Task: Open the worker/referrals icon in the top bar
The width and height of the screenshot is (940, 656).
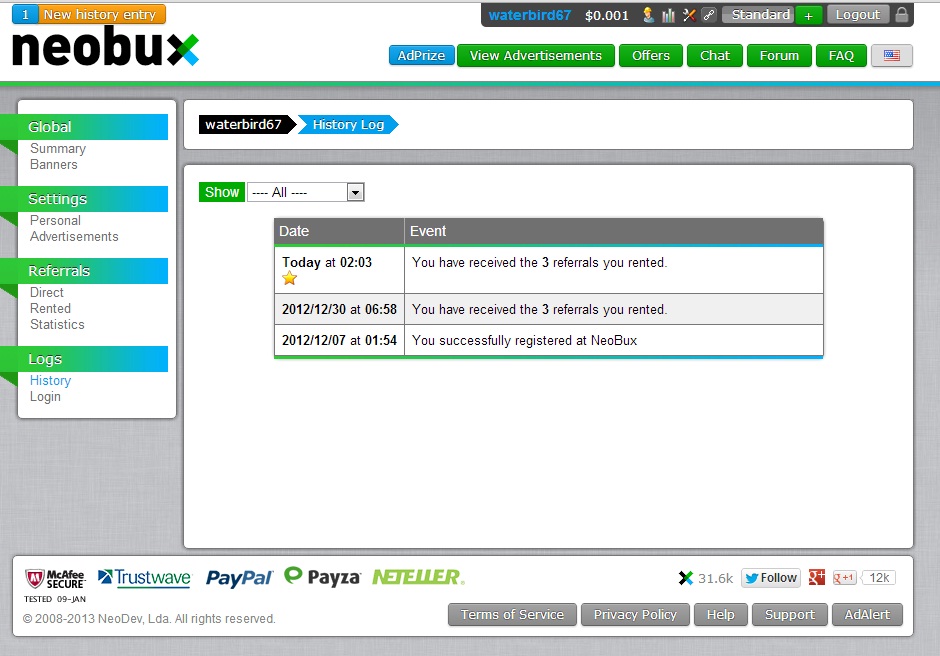Action: pyautogui.click(x=648, y=15)
